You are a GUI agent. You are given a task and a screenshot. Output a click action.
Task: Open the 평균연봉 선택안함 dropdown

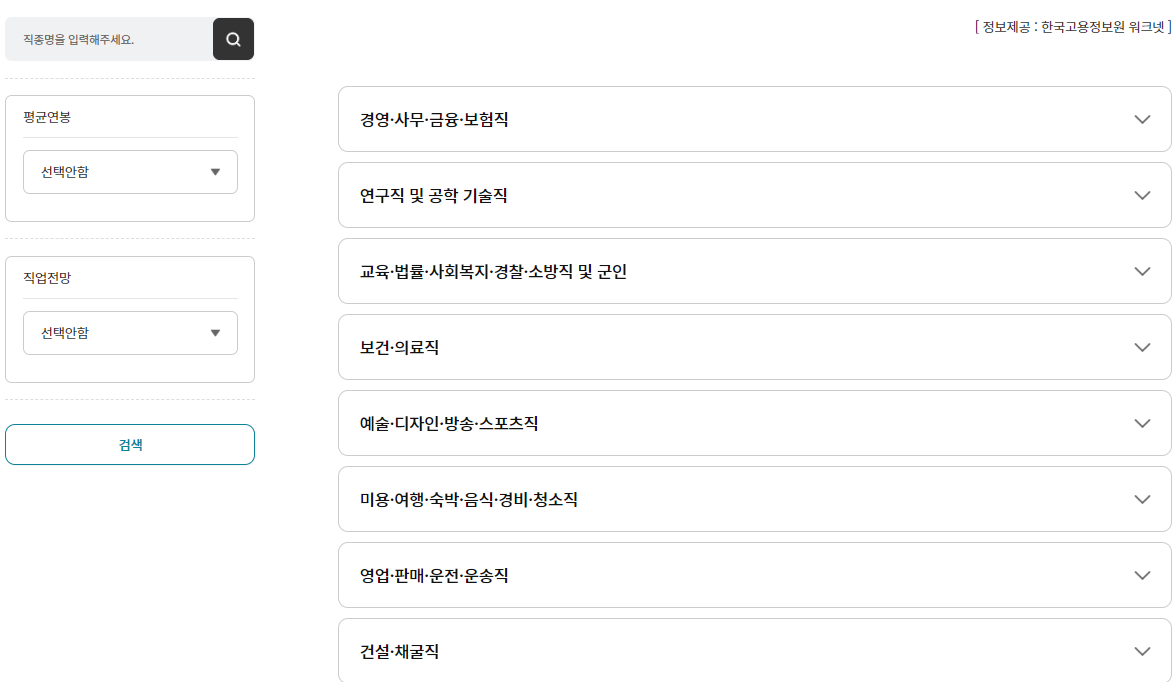pyautogui.click(x=130, y=172)
